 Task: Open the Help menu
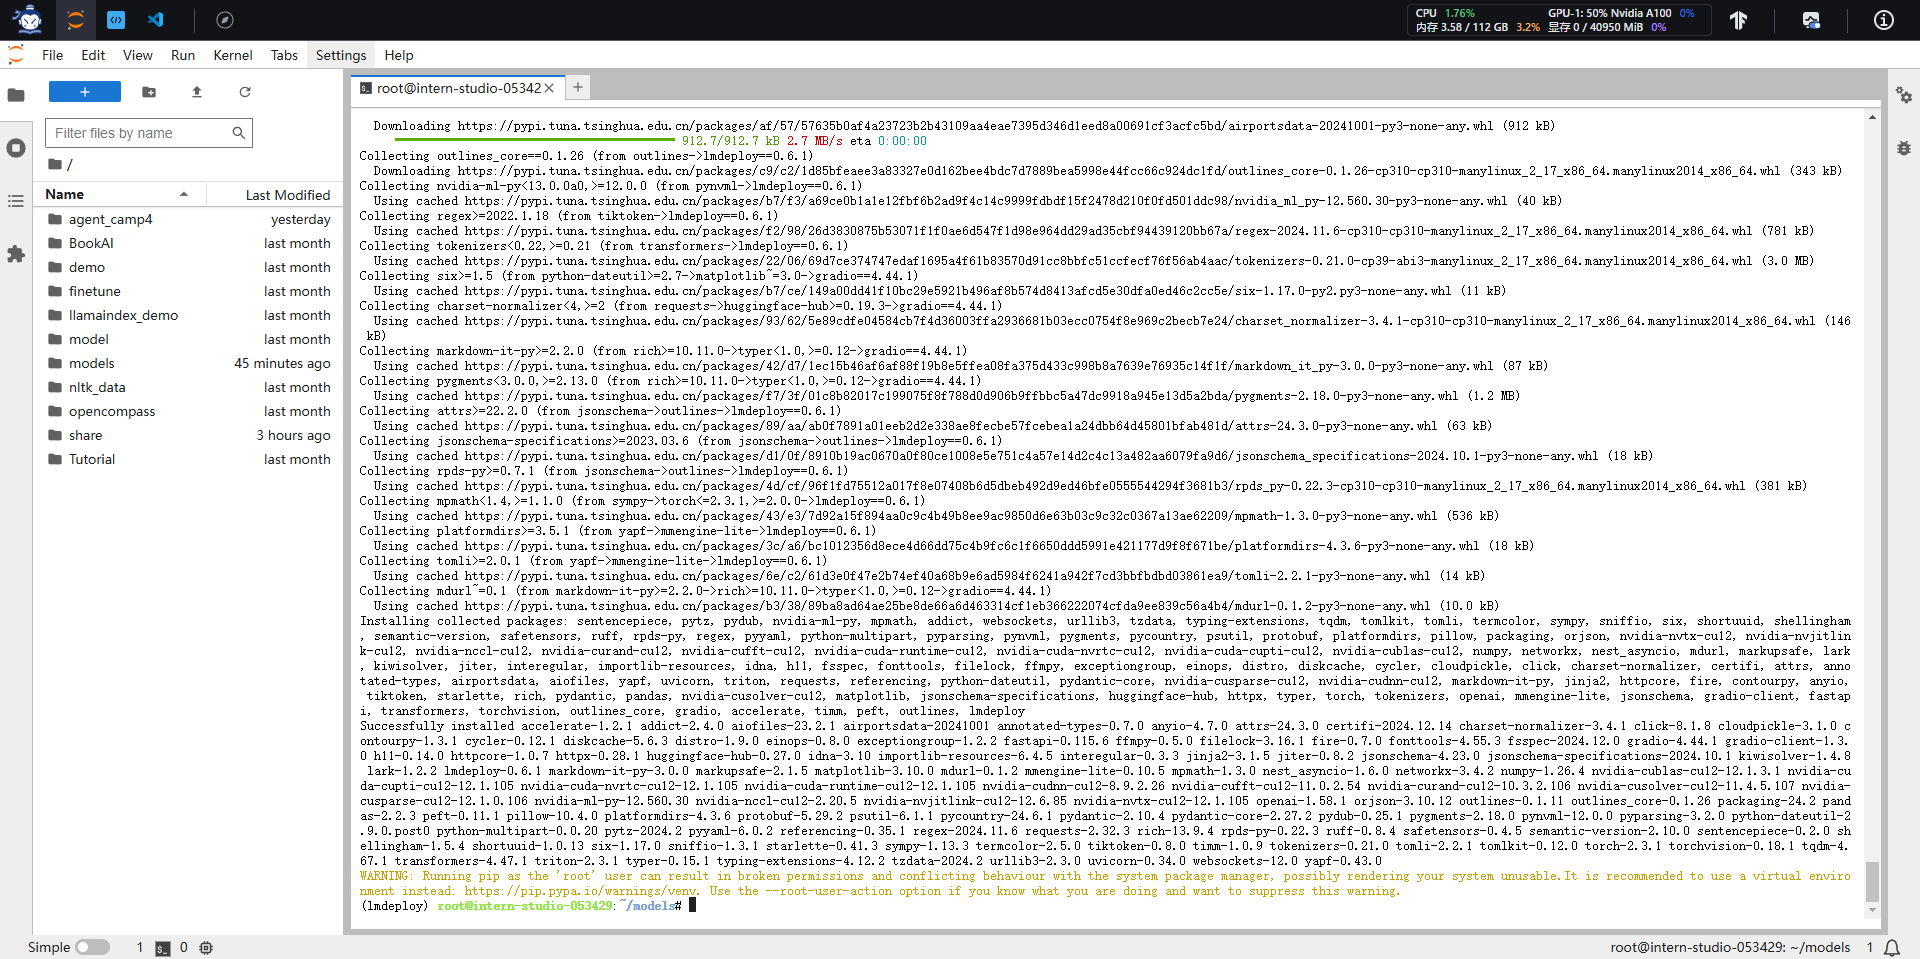pyautogui.click(x=399, y=55)
